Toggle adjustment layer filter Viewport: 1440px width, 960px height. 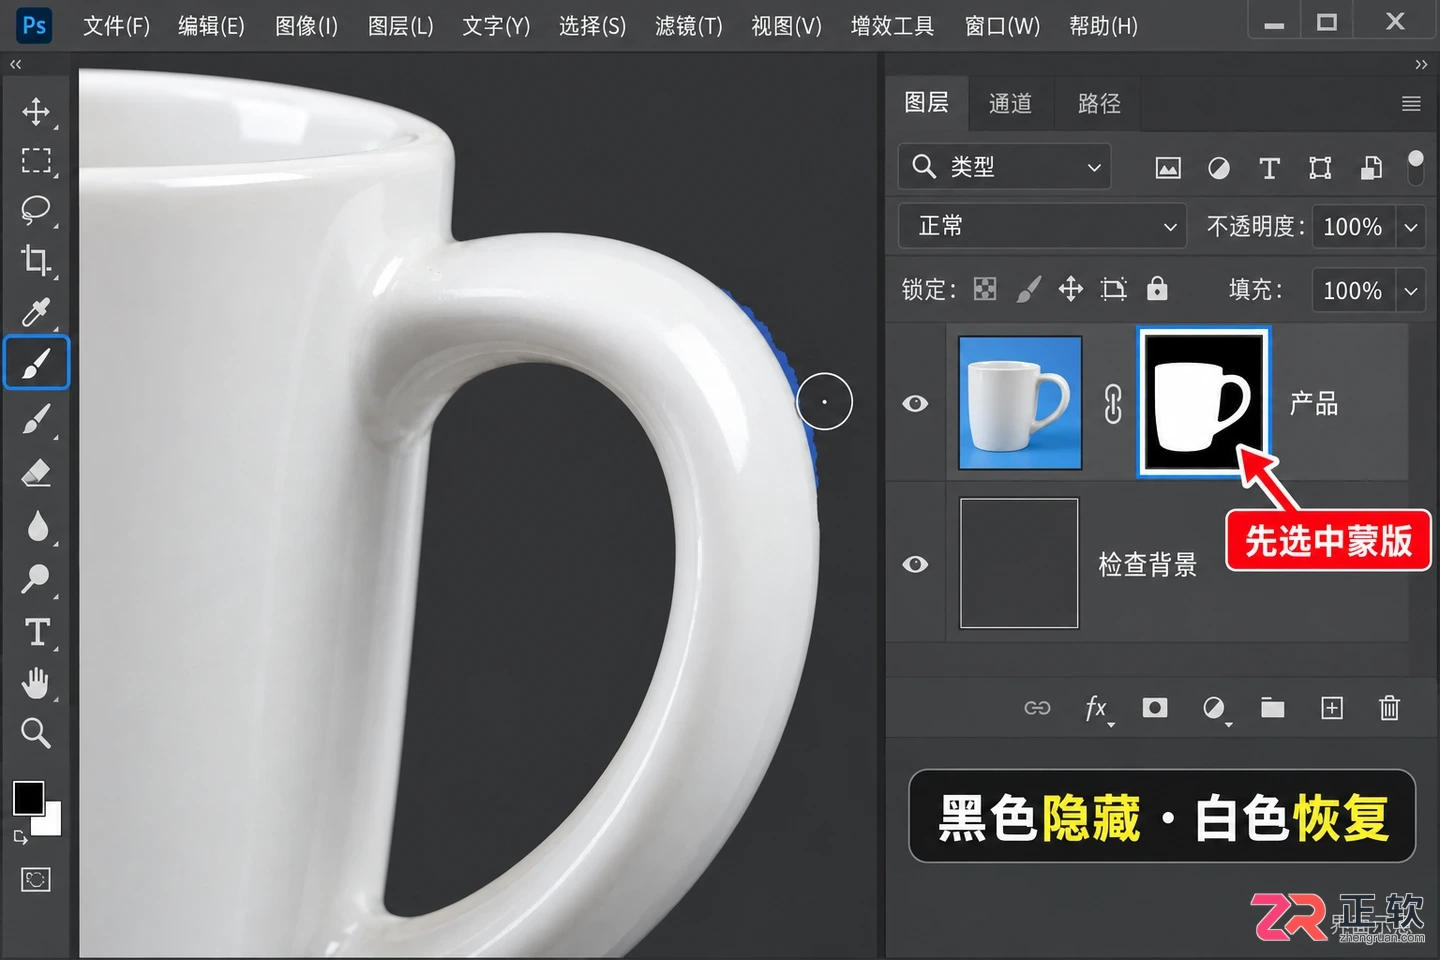click(x=1219, y=168)
